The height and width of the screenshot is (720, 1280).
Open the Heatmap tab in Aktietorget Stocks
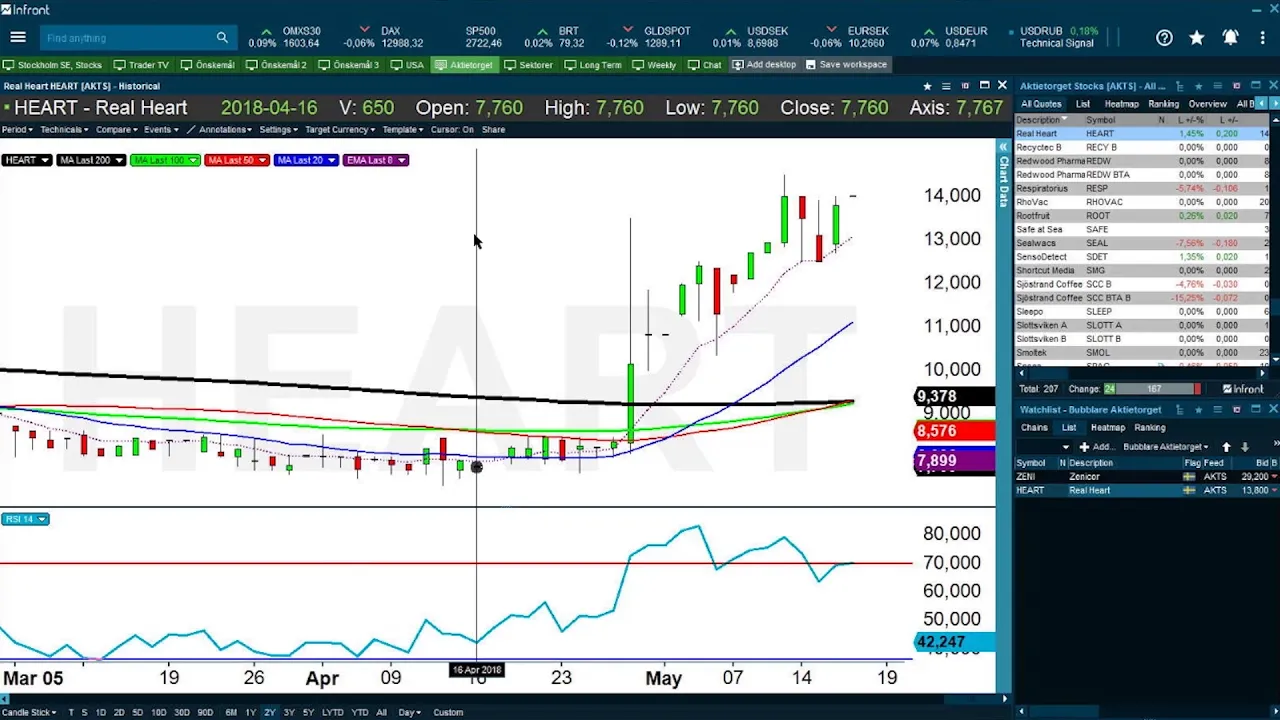coord(1121,104)
